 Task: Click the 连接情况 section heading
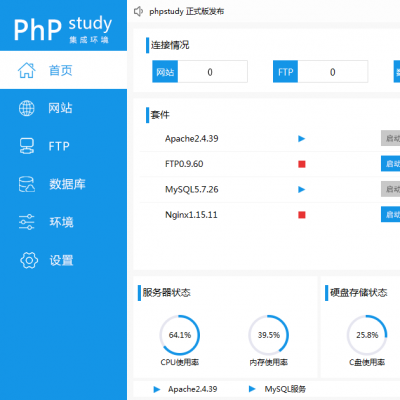click(x=170, y=45)
